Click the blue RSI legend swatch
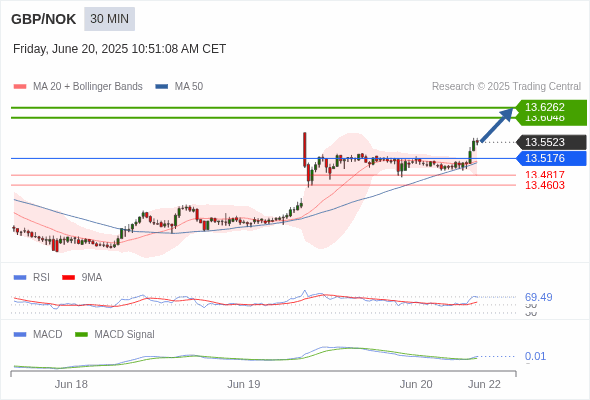590x400 pixels. pyautogui.click(x=20, y=278)
